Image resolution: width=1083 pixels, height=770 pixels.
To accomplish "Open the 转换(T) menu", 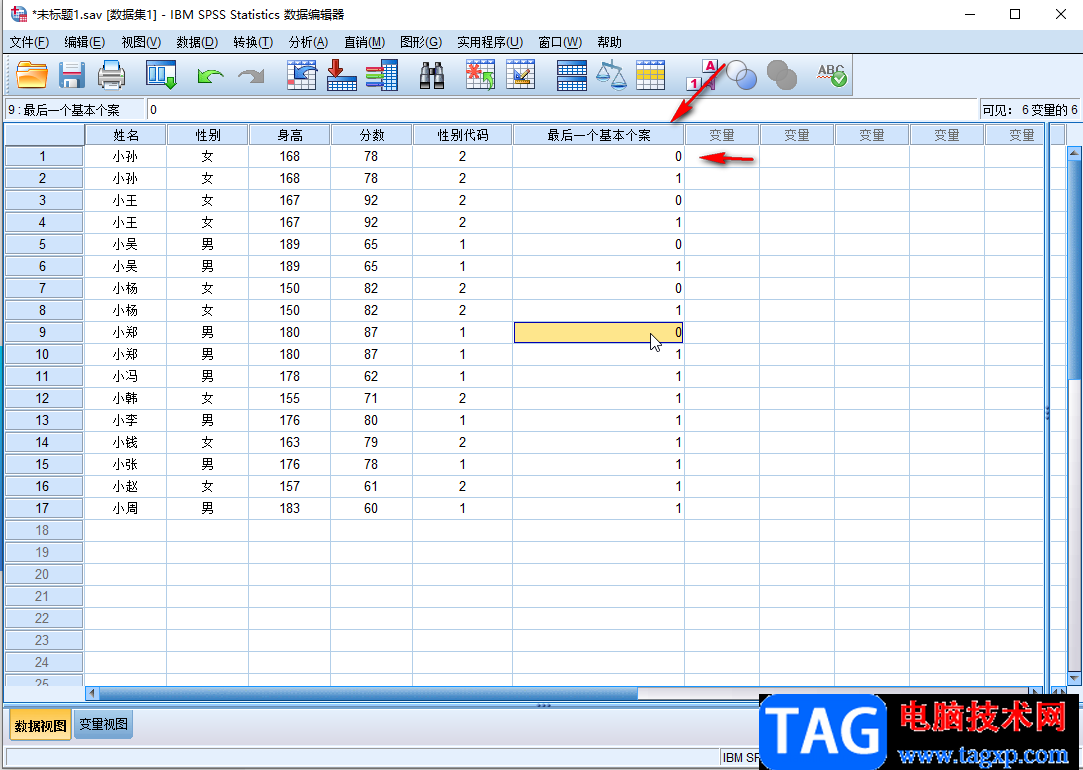I will pyautogui.click(x=253, y=42).
